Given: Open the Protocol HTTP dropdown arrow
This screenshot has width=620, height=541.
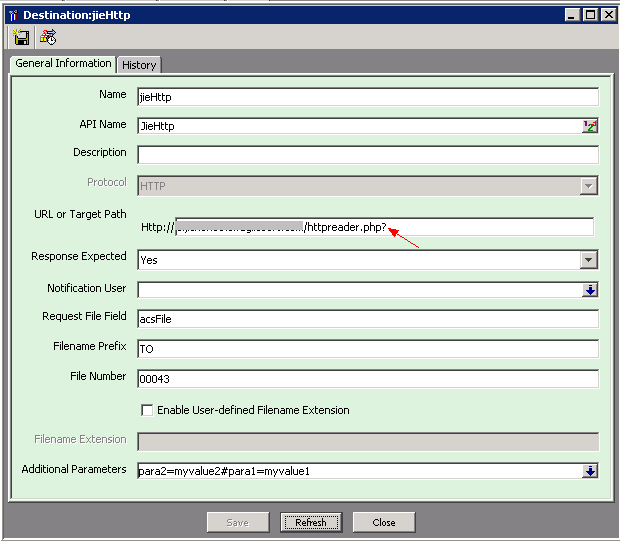Looking at the screenshot, I should pos(589,186).
